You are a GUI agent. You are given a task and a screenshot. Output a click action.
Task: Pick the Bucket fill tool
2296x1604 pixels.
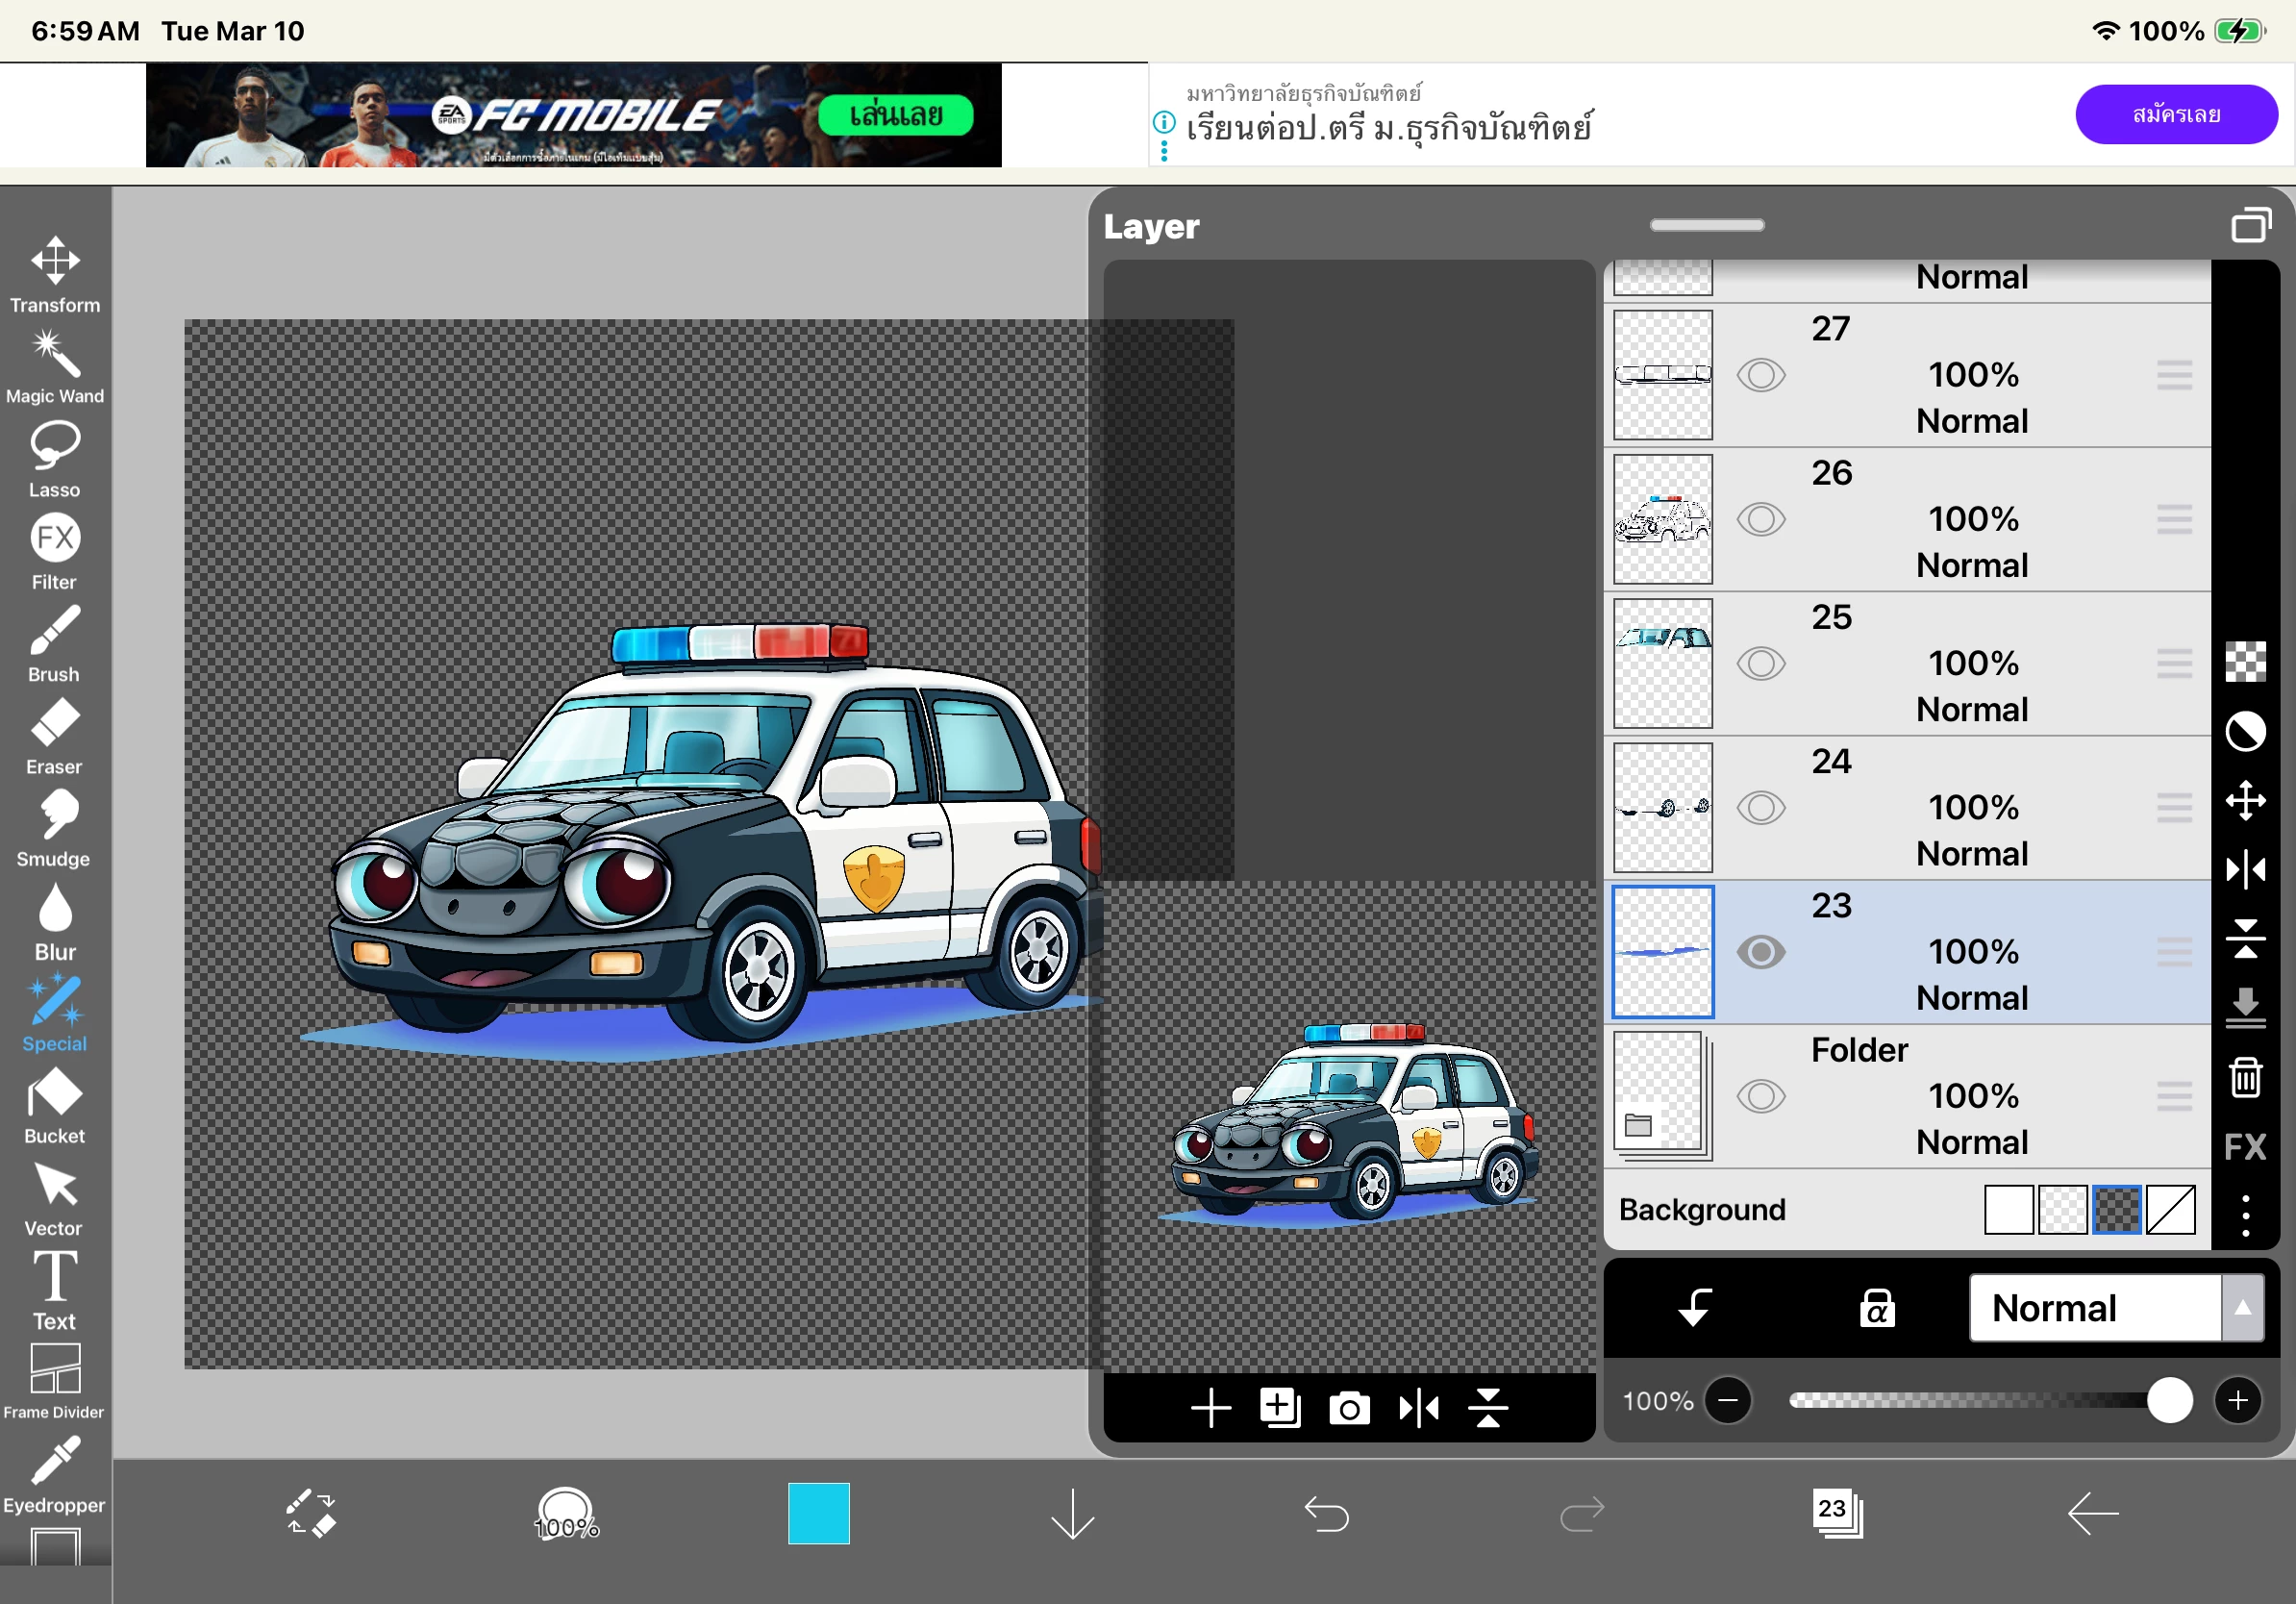click(55, 1104)
